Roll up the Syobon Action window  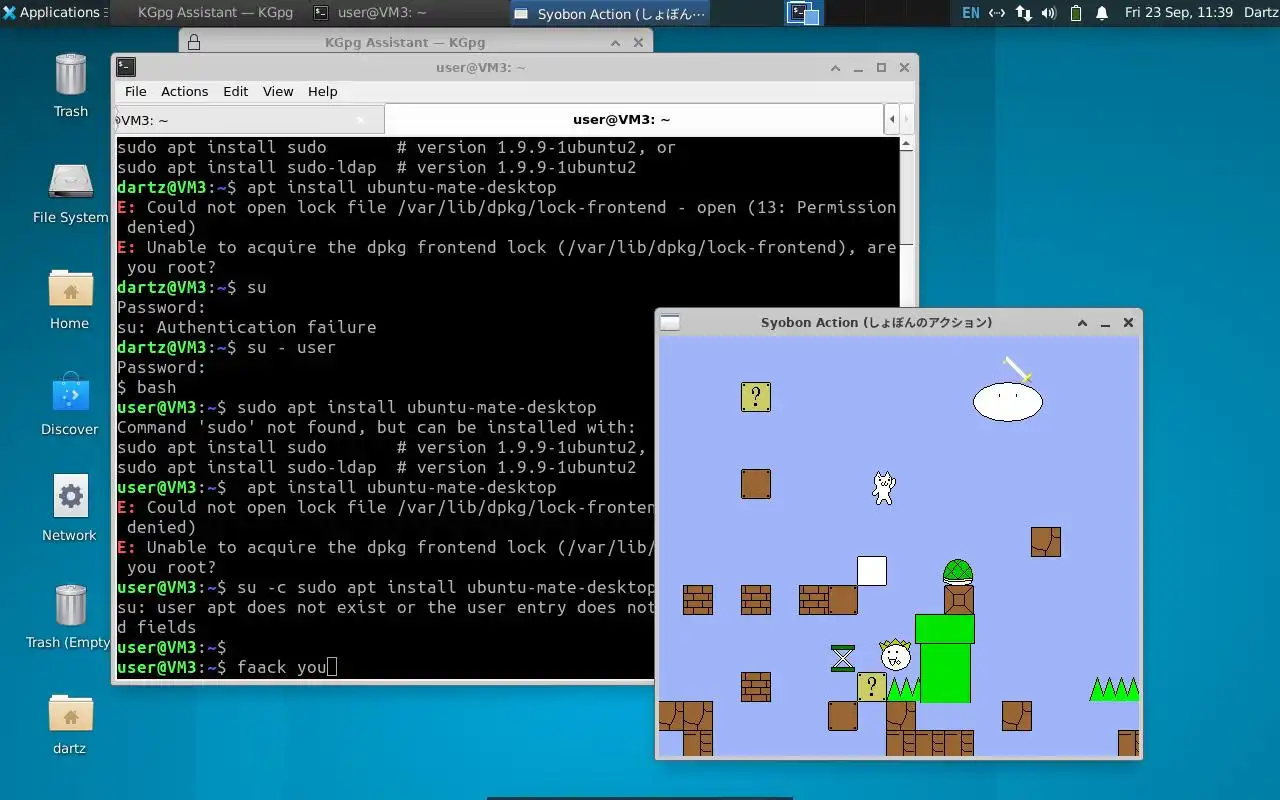[1082, 322]
